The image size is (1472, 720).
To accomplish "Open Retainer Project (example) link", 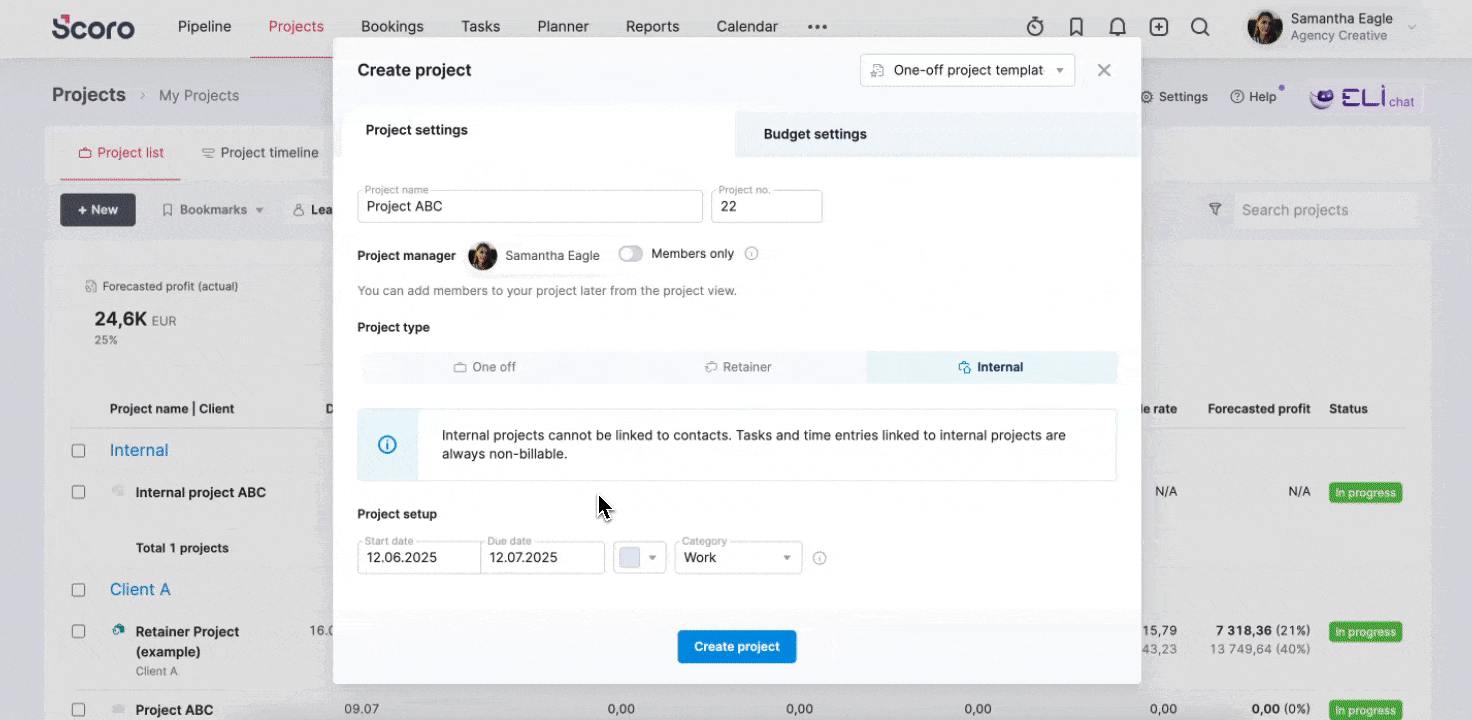I will click(187, 641).
